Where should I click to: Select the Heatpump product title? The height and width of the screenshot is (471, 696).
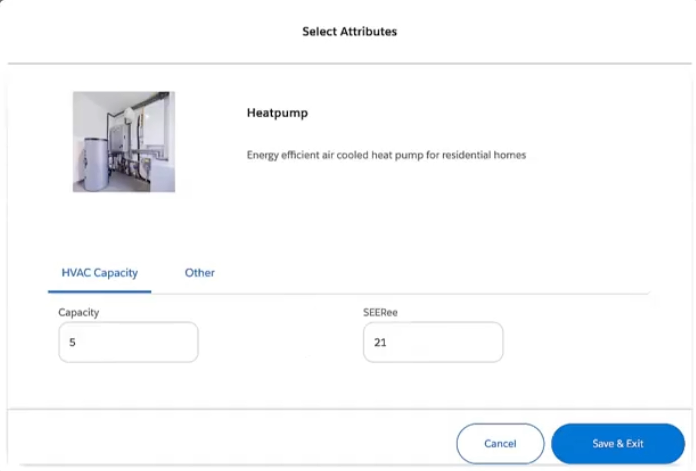coord(277,113)
